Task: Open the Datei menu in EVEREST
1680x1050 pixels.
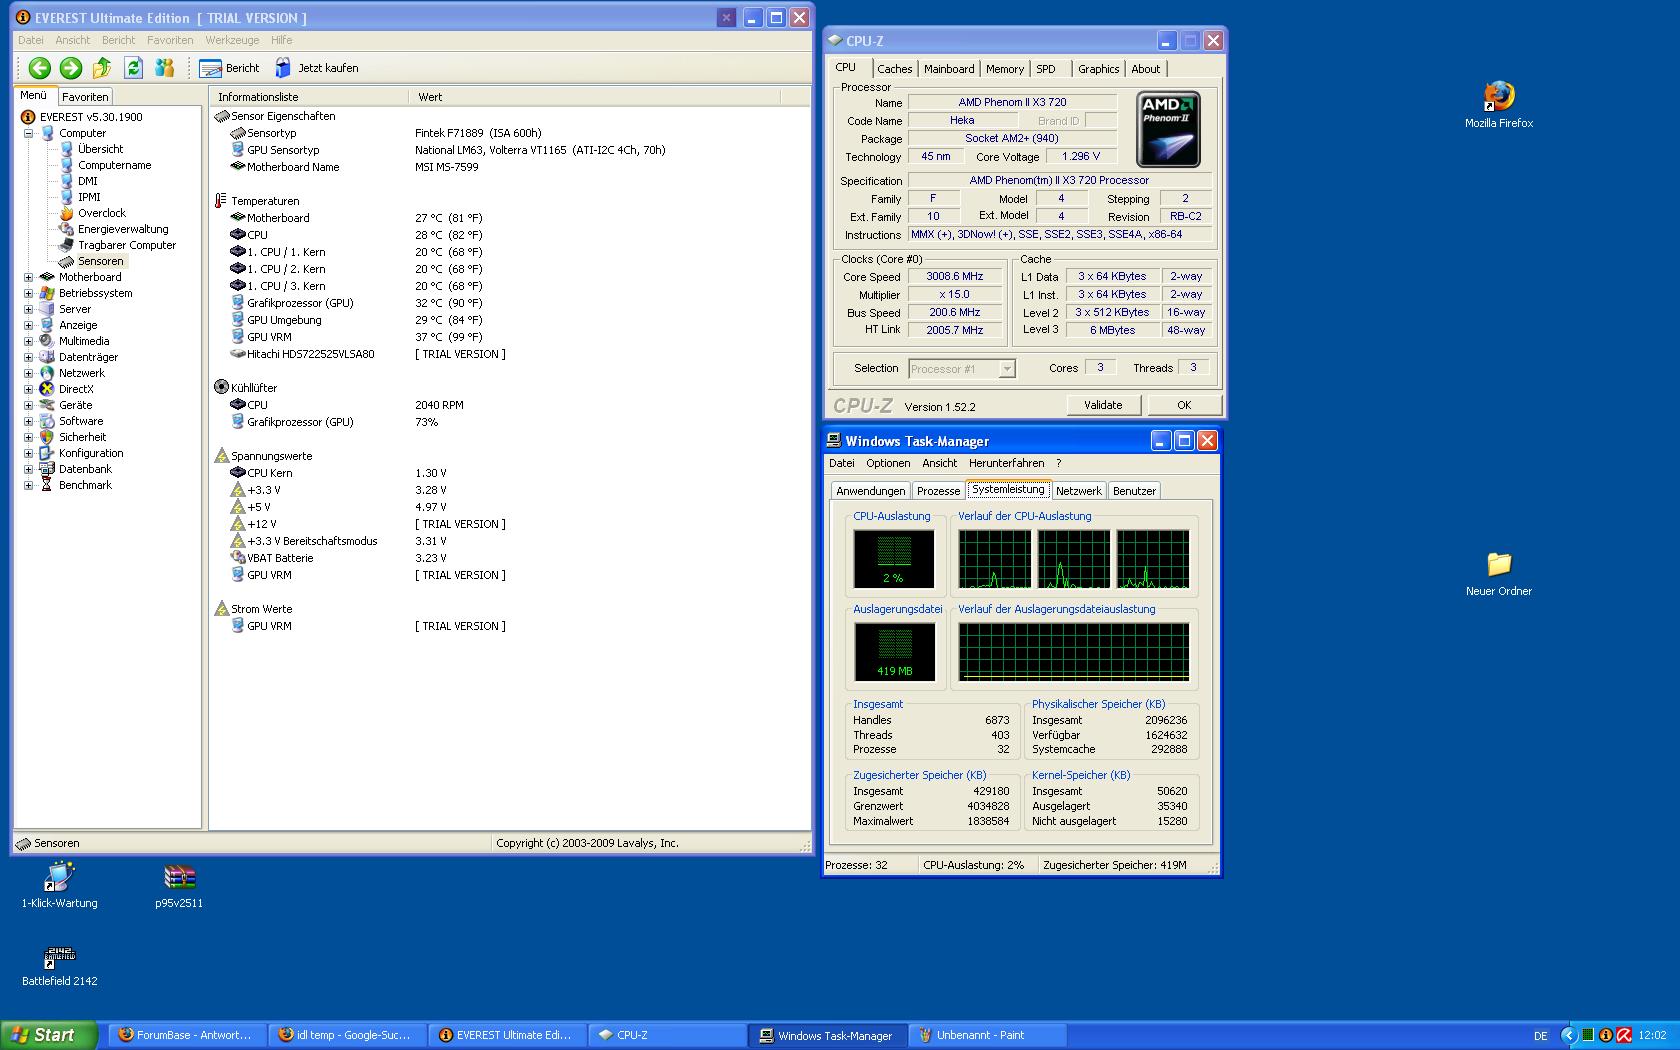Action: [x=31, y=40]
